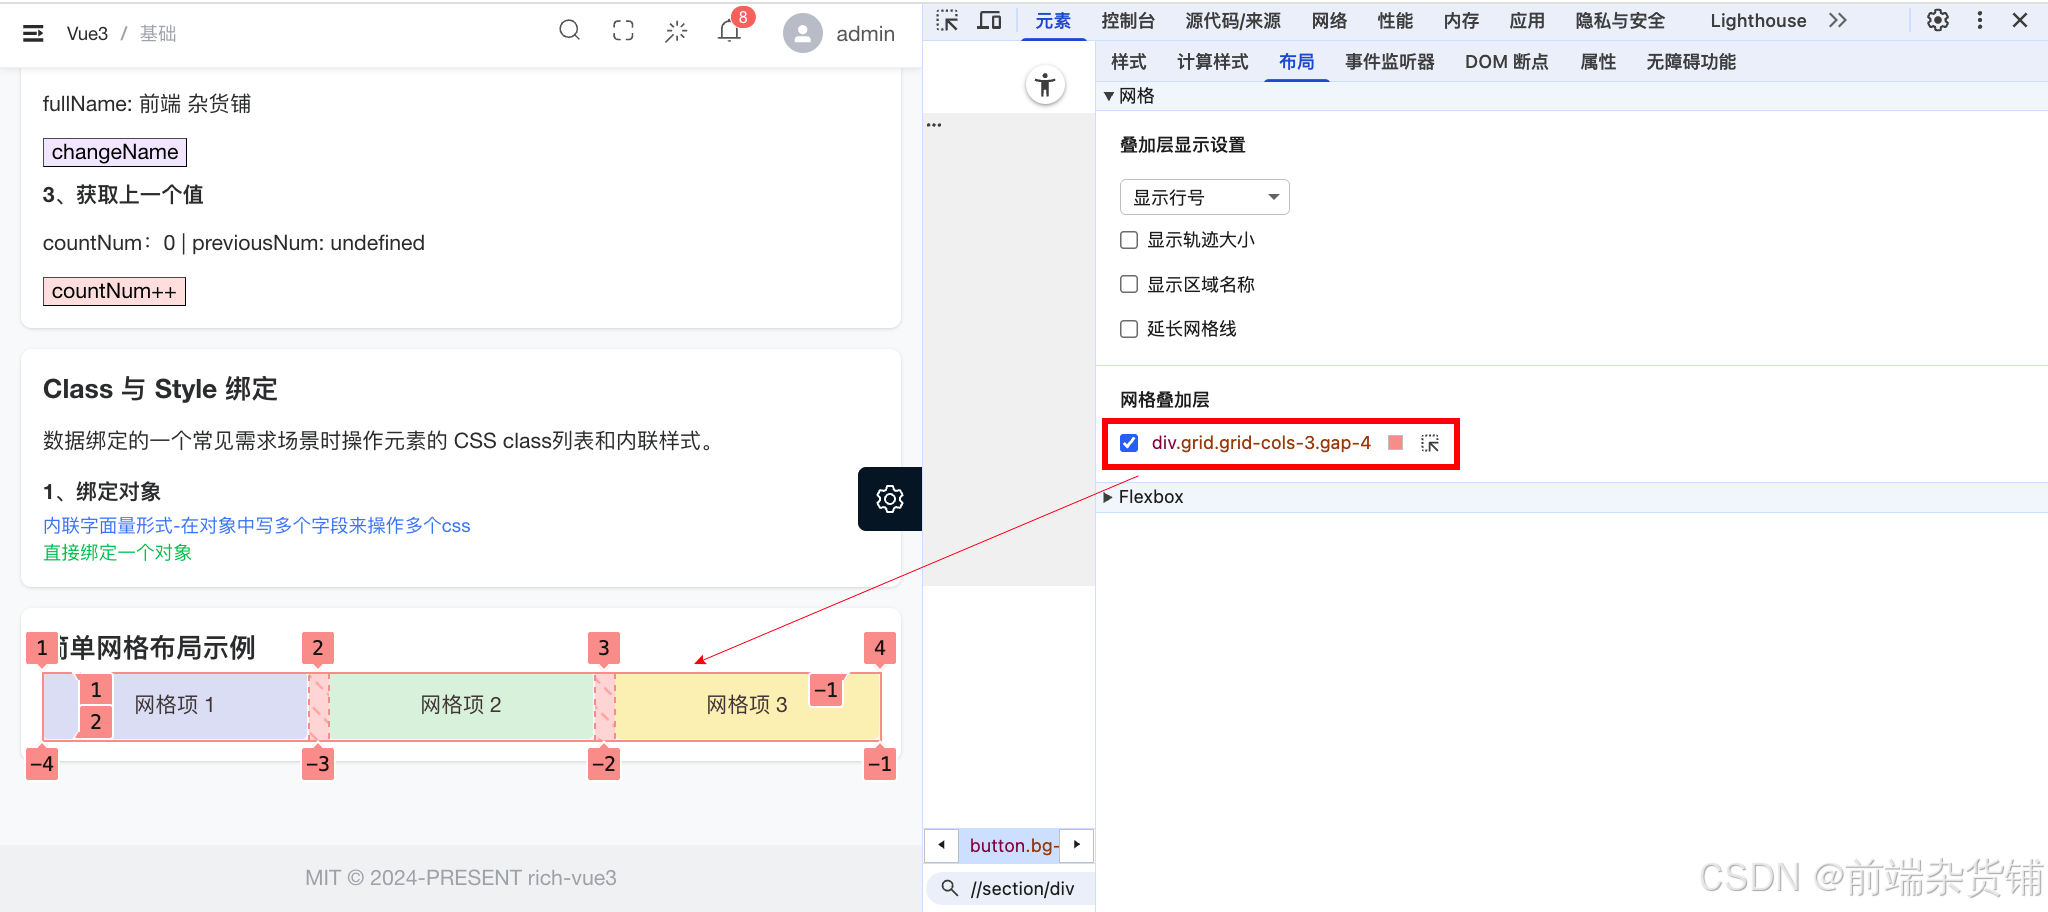Toggle the hamburger sidebar menu icon
2048x912 pixels.
tap(33, 33)
